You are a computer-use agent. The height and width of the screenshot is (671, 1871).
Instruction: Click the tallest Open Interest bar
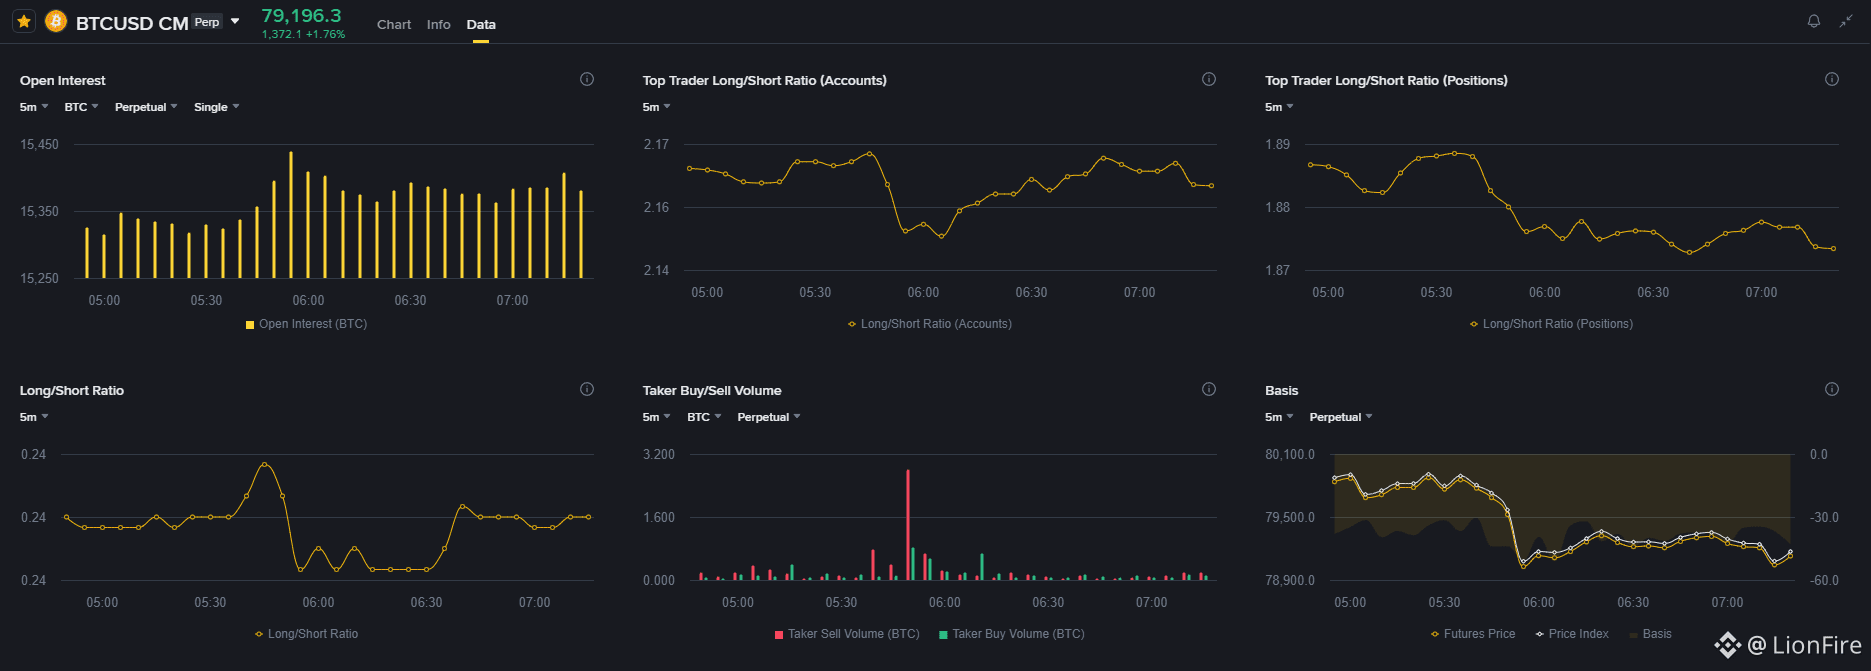[x=291, y=215]
